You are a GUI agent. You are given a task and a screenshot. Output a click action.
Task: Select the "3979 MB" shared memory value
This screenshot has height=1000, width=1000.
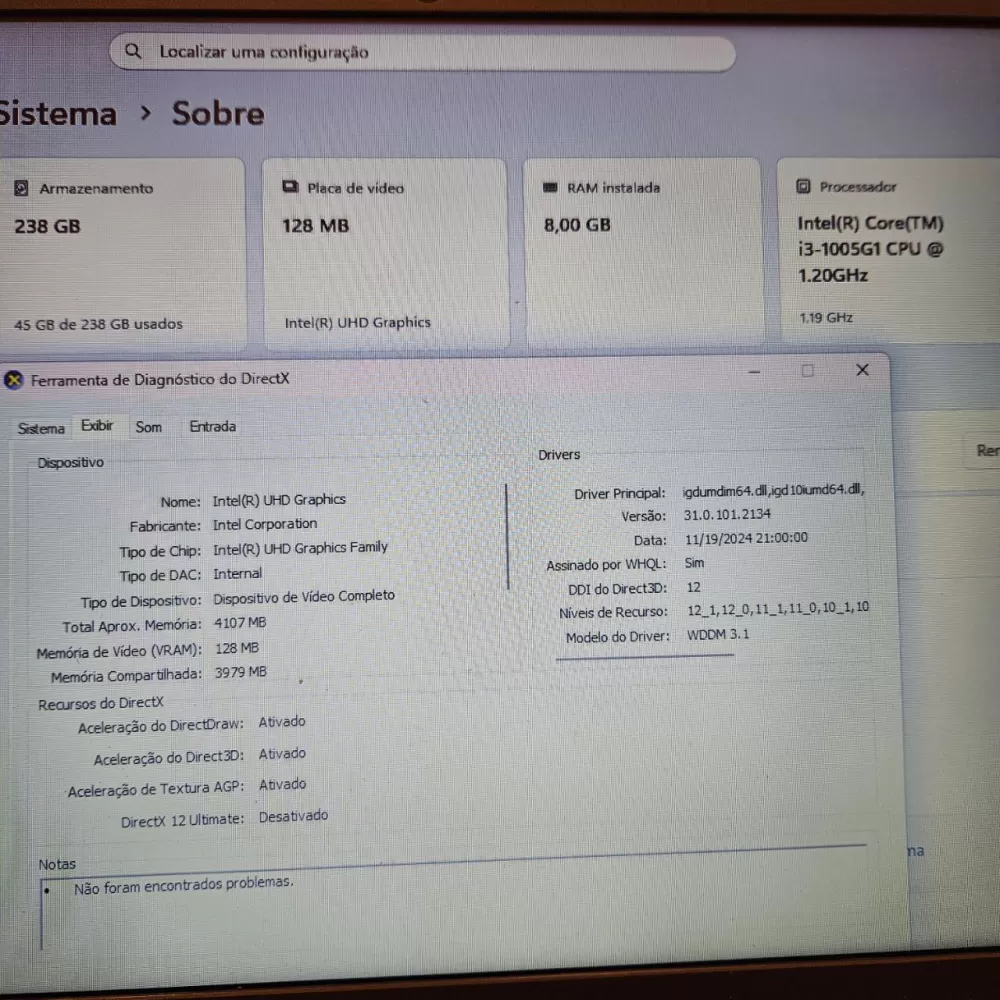pyautogui.click(x=240, y=673)
